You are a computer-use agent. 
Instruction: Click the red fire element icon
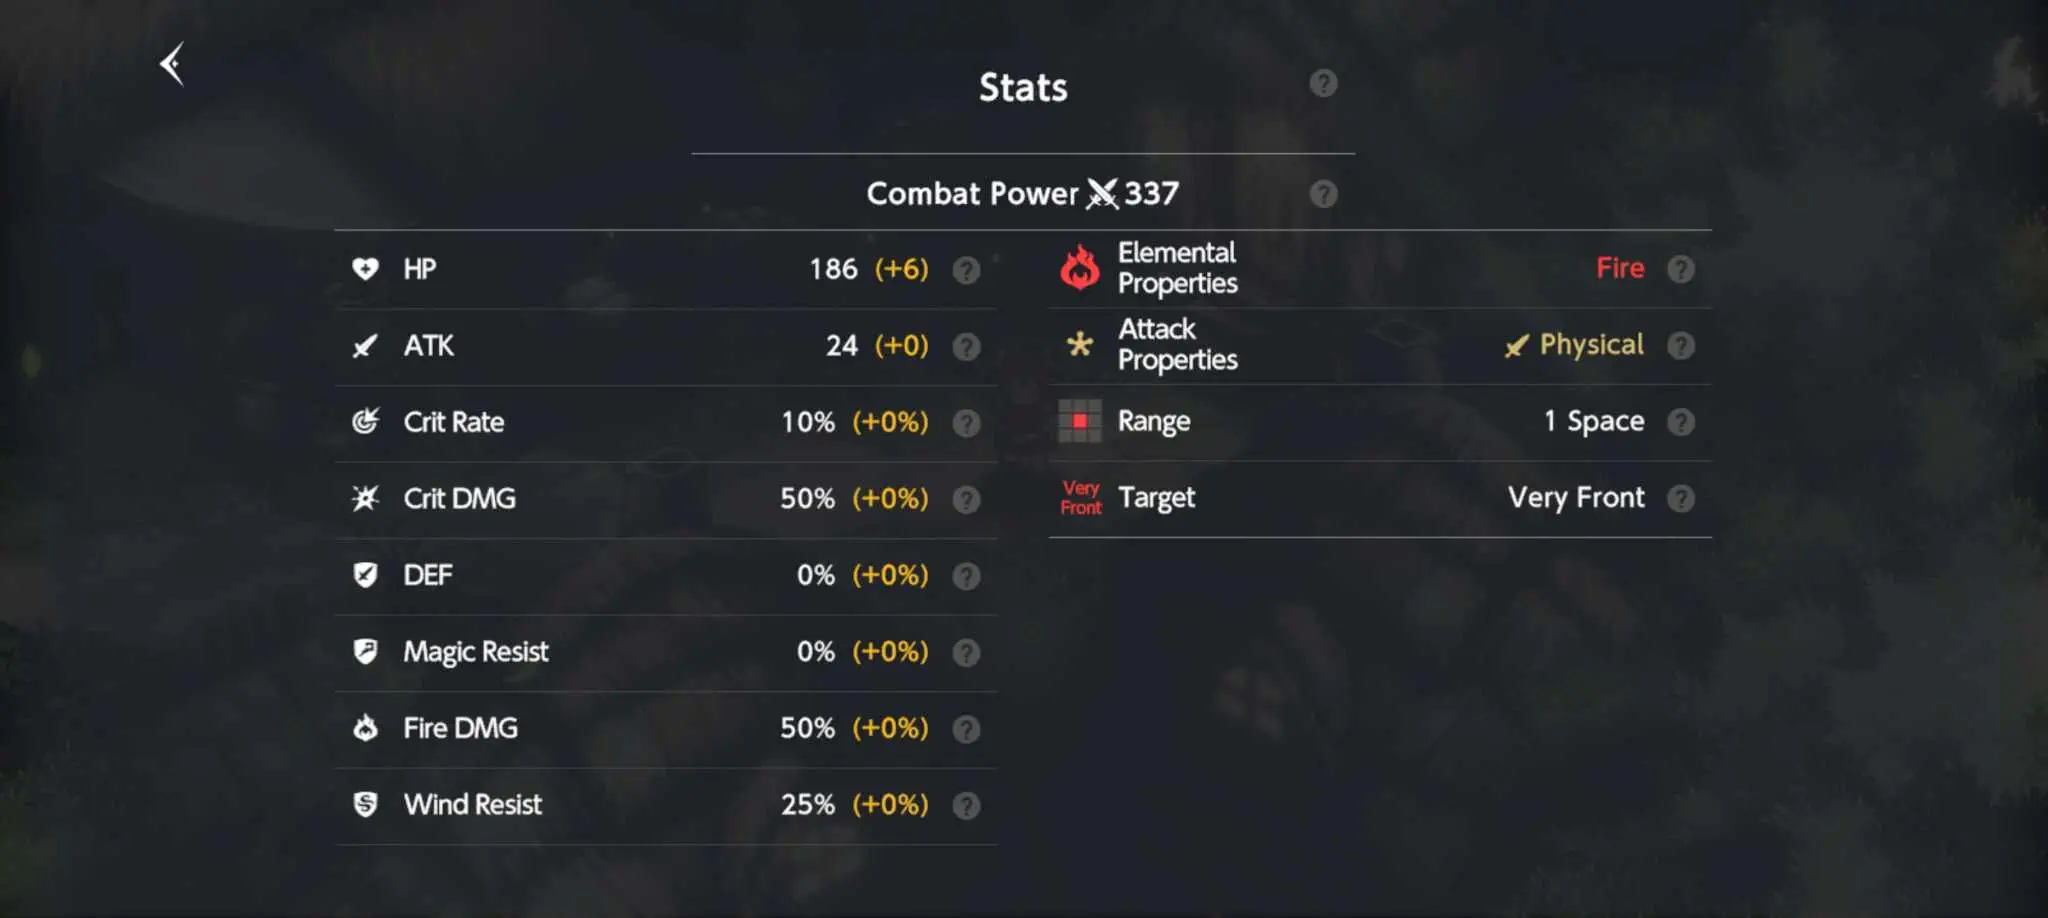pos(1080,268)
